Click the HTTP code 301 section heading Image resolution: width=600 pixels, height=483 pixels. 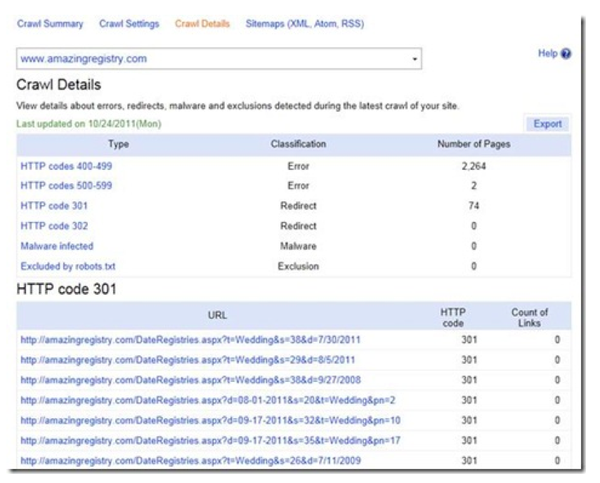67,289
